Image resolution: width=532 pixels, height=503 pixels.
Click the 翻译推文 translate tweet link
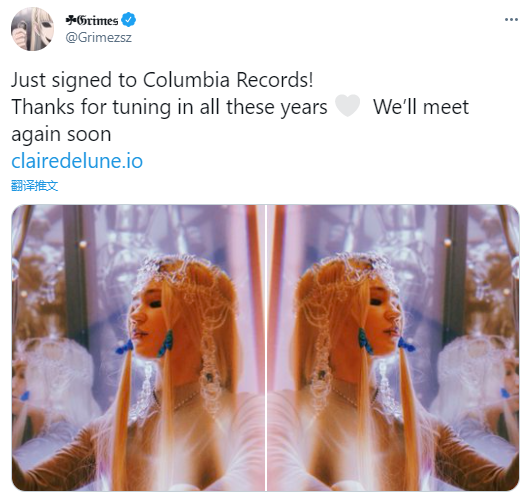coord(35,186)
